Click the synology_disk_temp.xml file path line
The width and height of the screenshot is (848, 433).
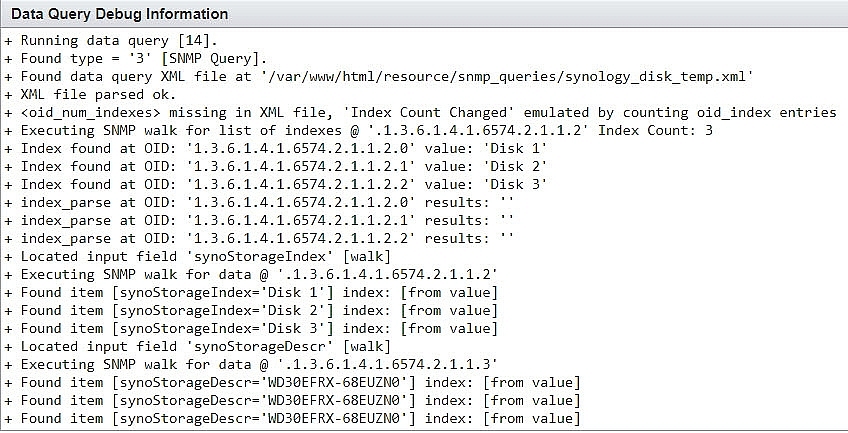coord(379,76)
